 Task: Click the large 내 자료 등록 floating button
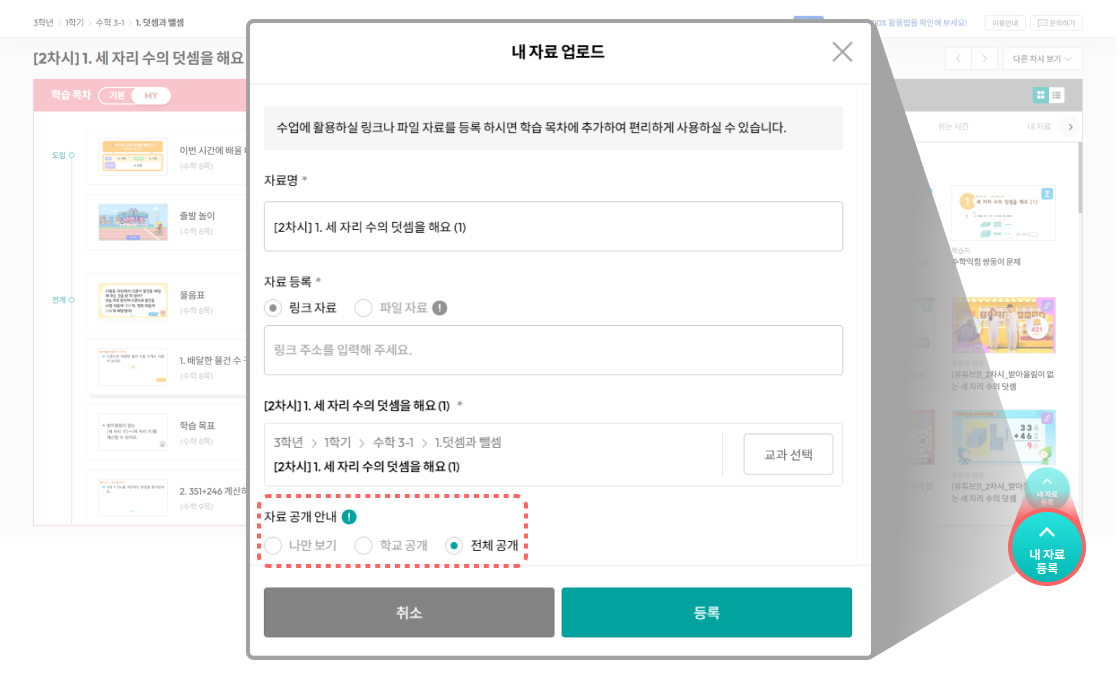1046,548
